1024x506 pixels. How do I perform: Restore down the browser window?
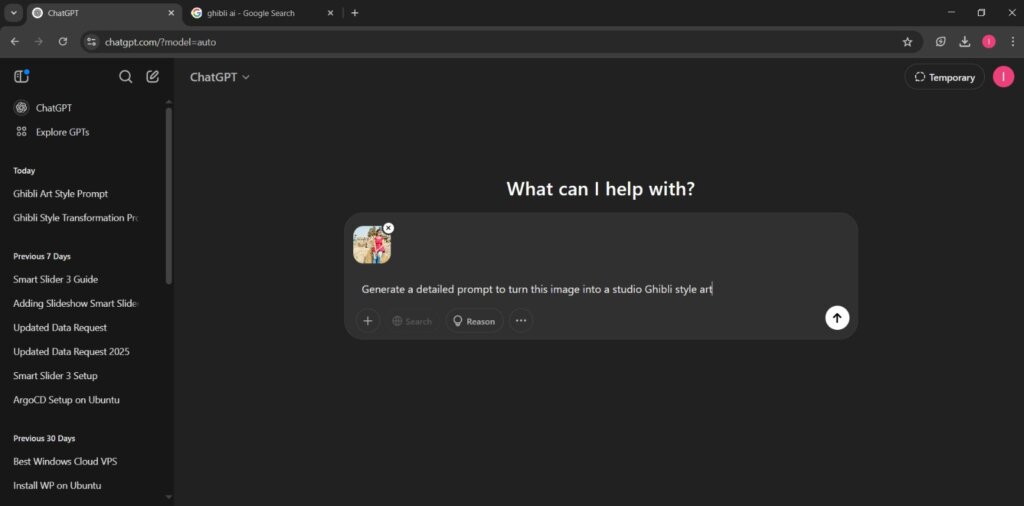click(981, 12)
